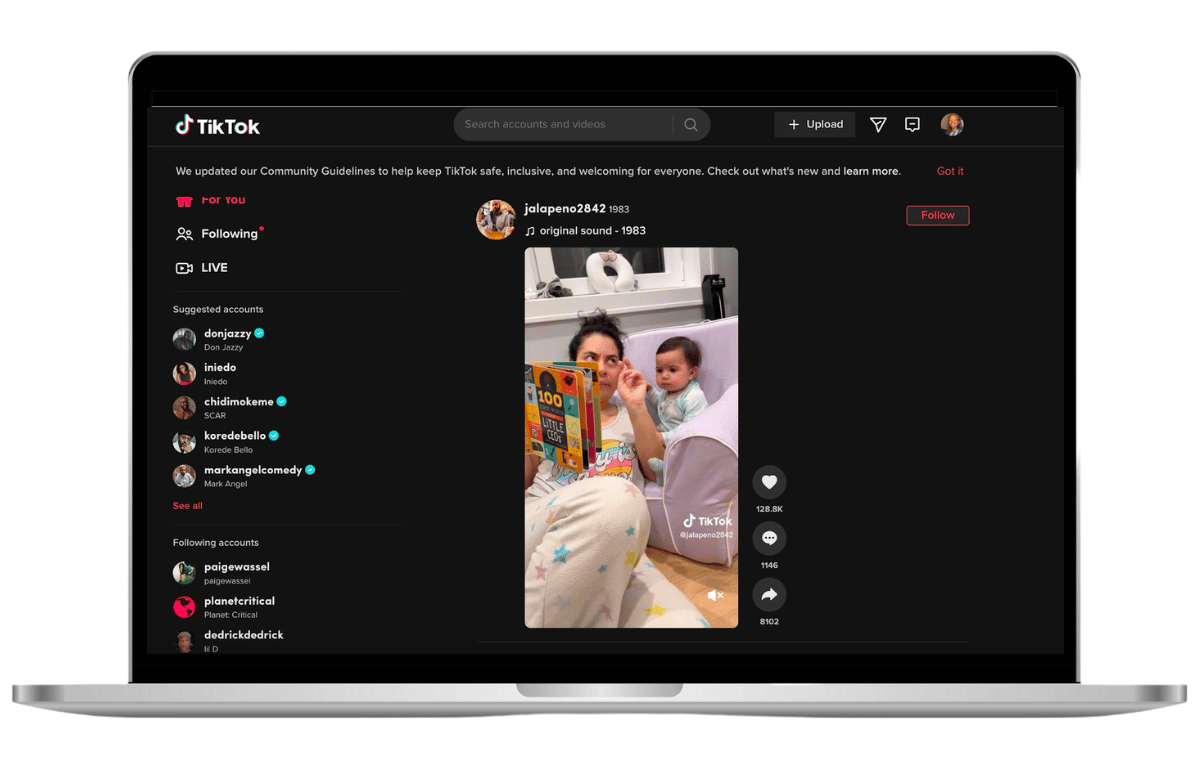Open the planetcritical account name
The image size is (1200, 768).
(239, 600)
